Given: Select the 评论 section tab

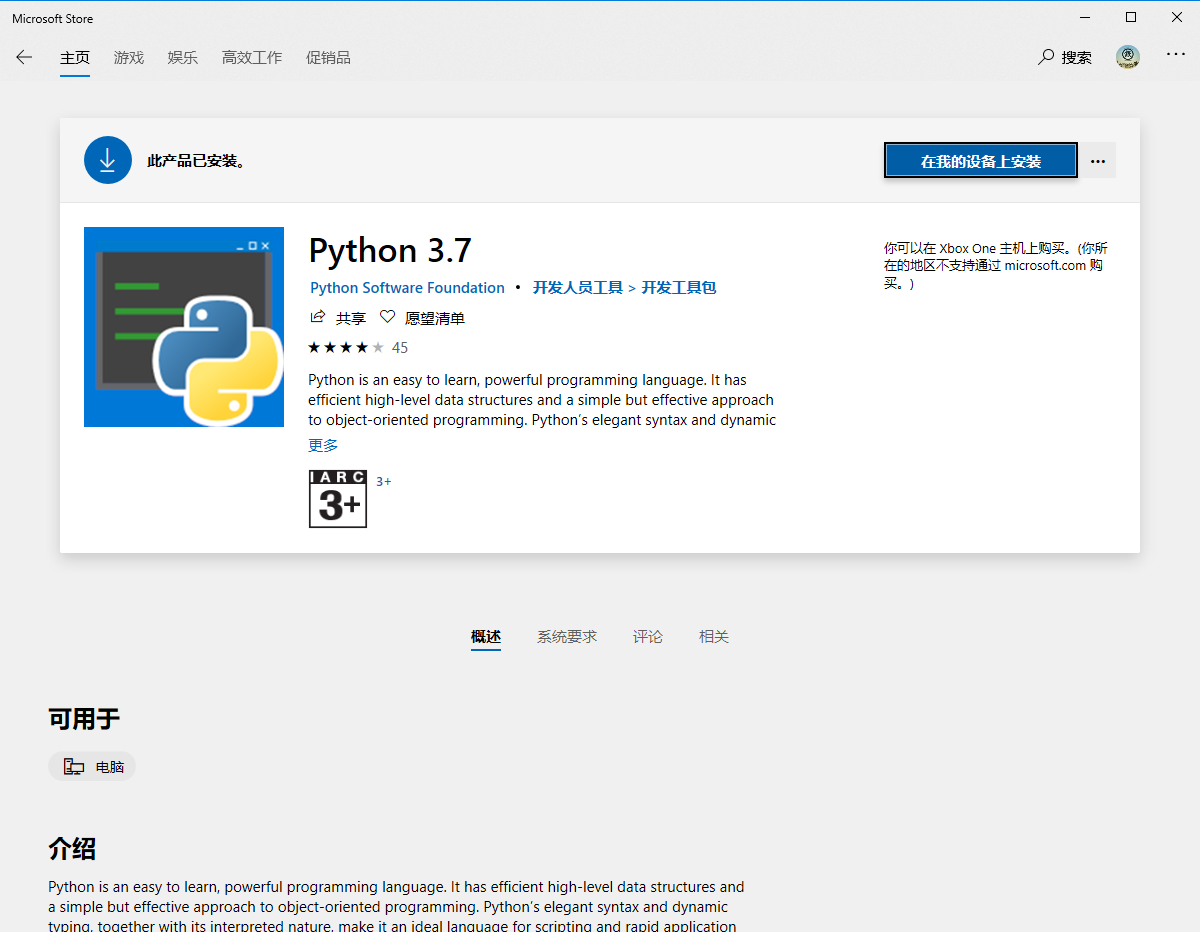Looking at the screenshot, I should point(648,637).
